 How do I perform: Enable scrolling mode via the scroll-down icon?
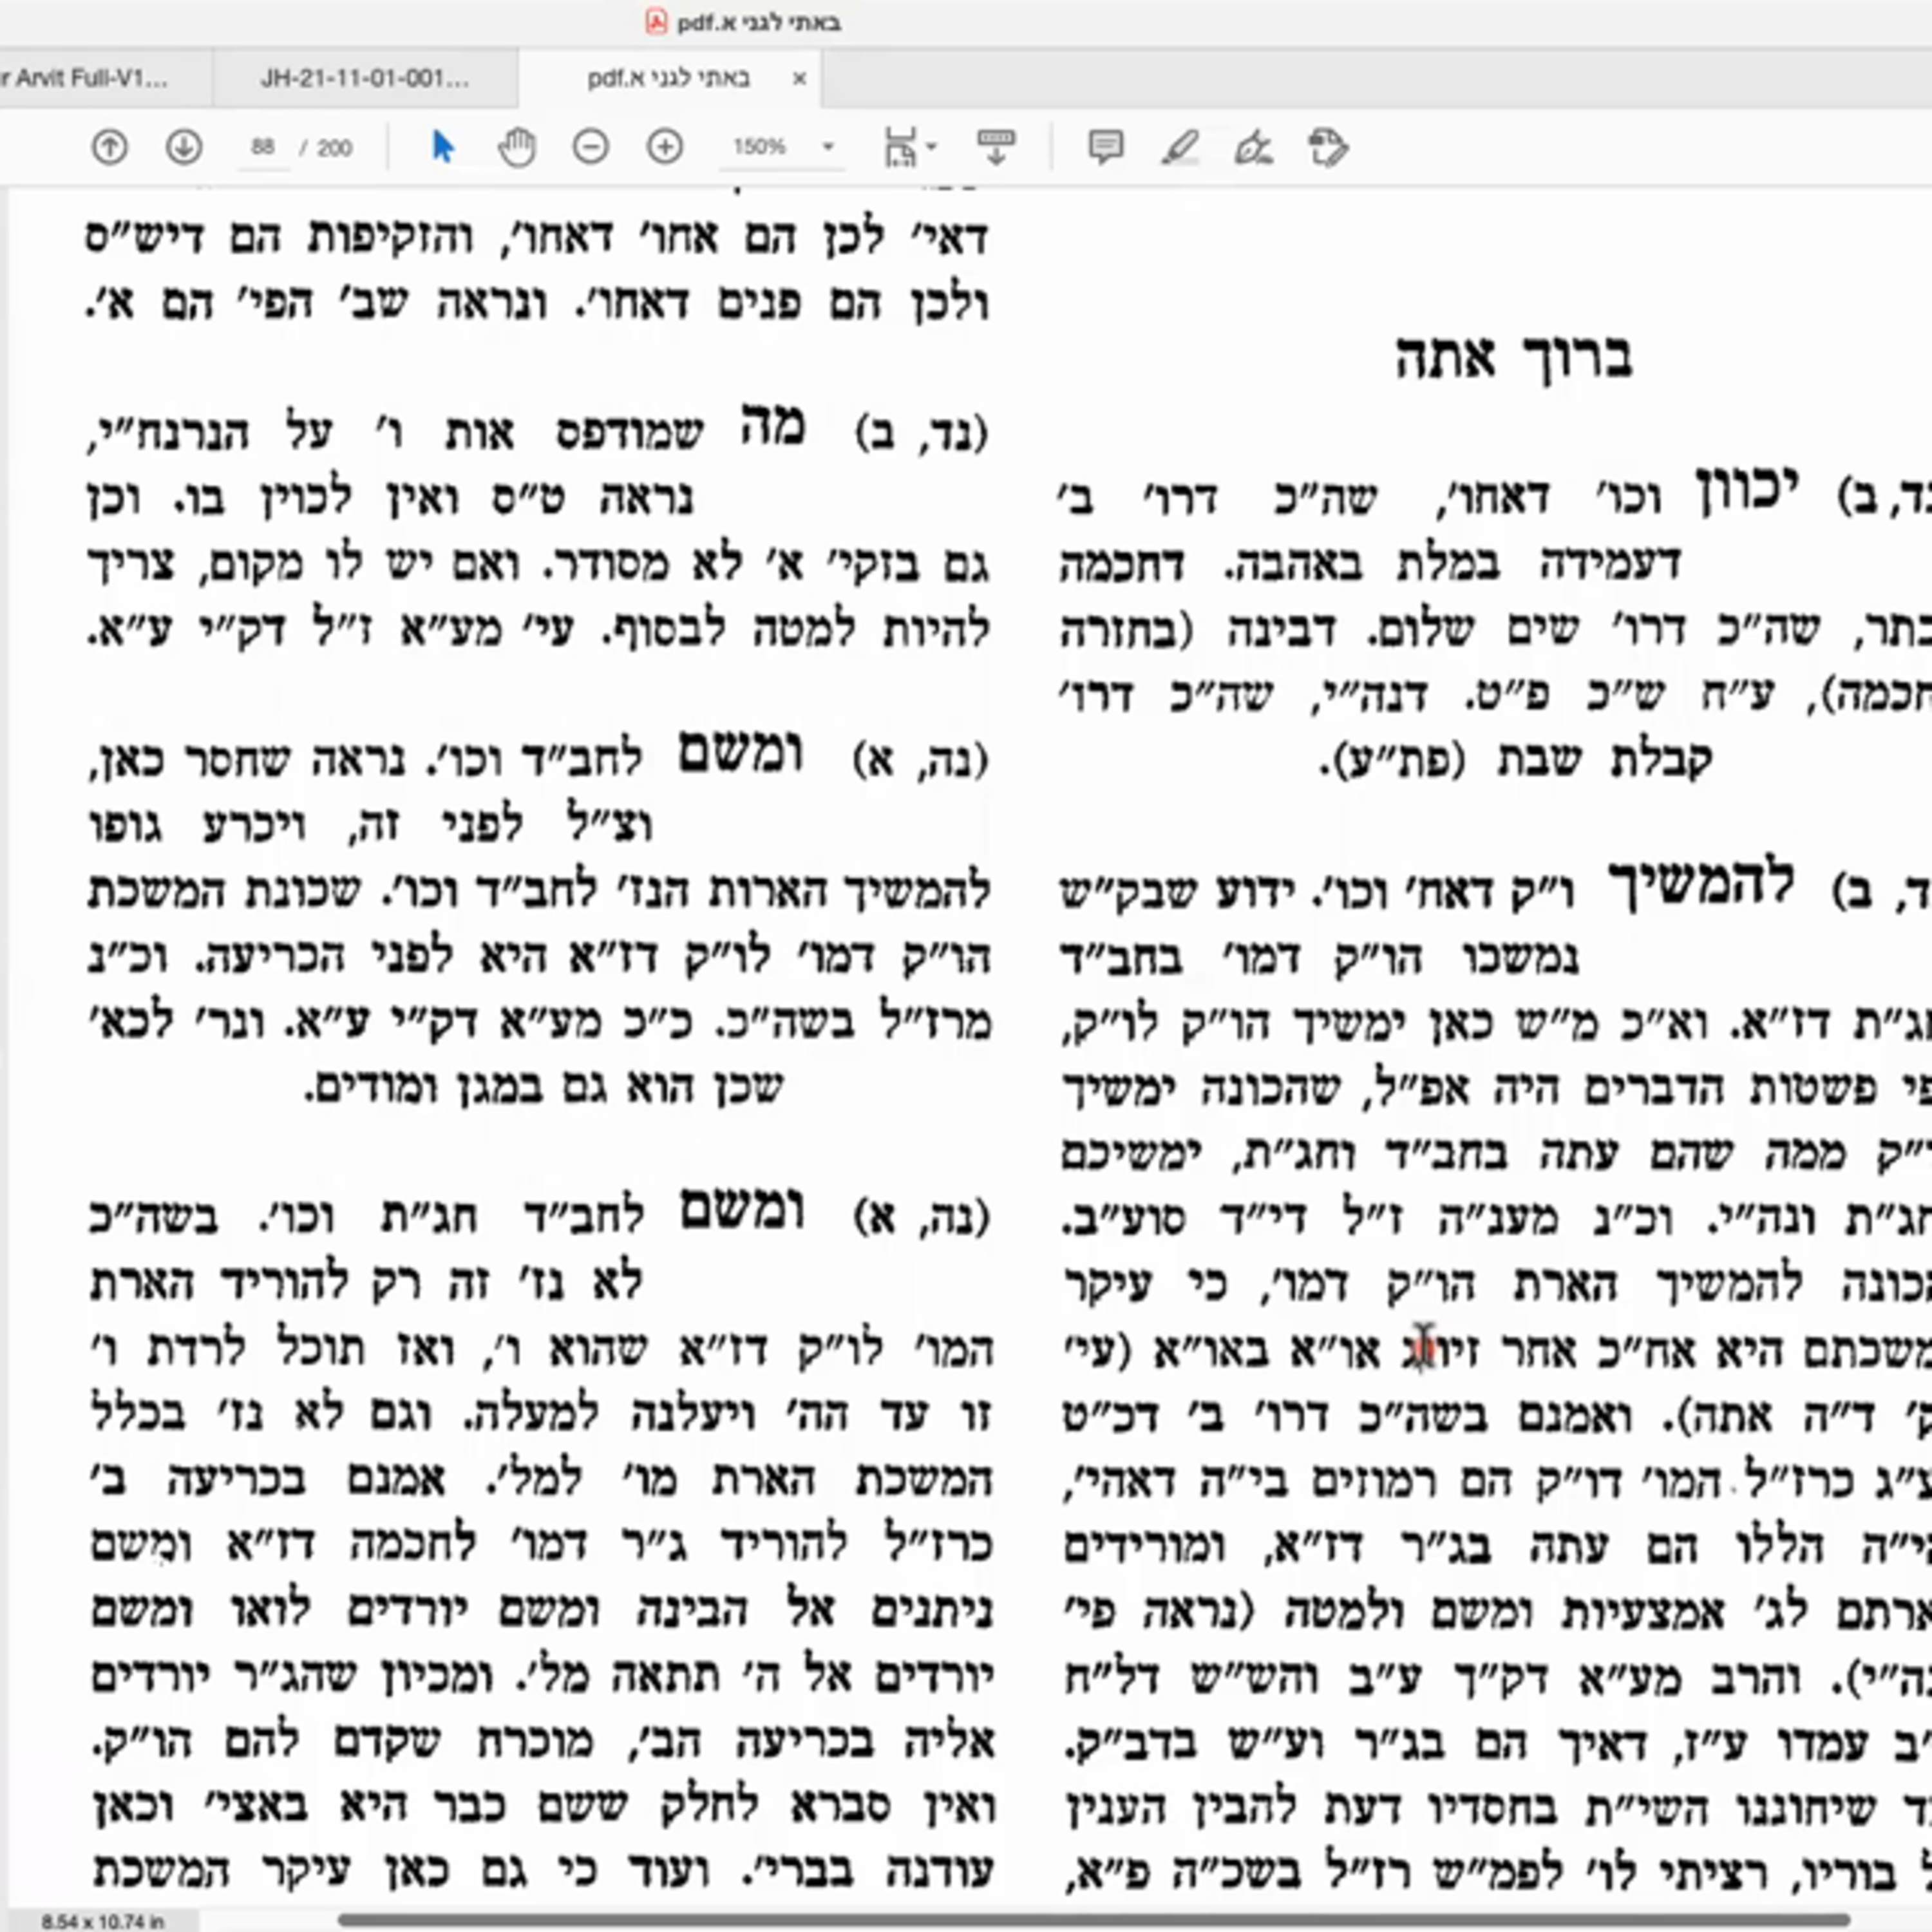(996, 148)
